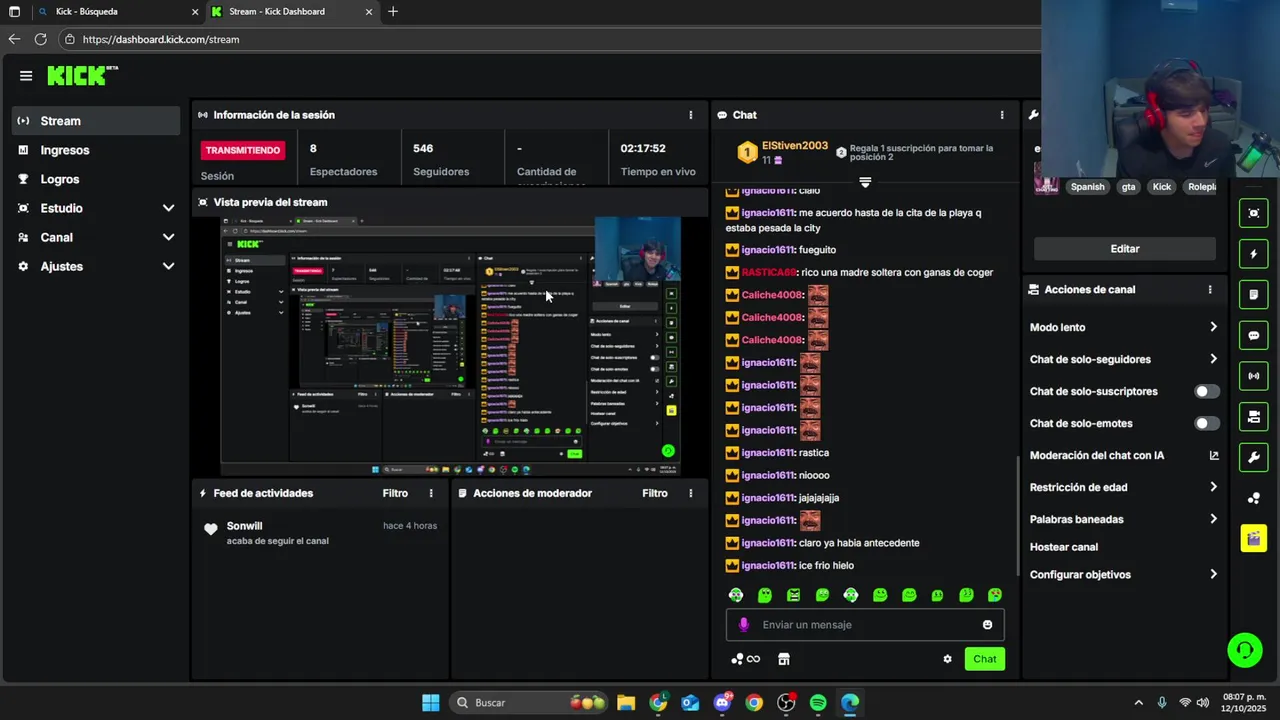This screenshot has width=1280, height=720.
Task: Click the camera moderator icon in right toolbar
Action: point(1254,417)
